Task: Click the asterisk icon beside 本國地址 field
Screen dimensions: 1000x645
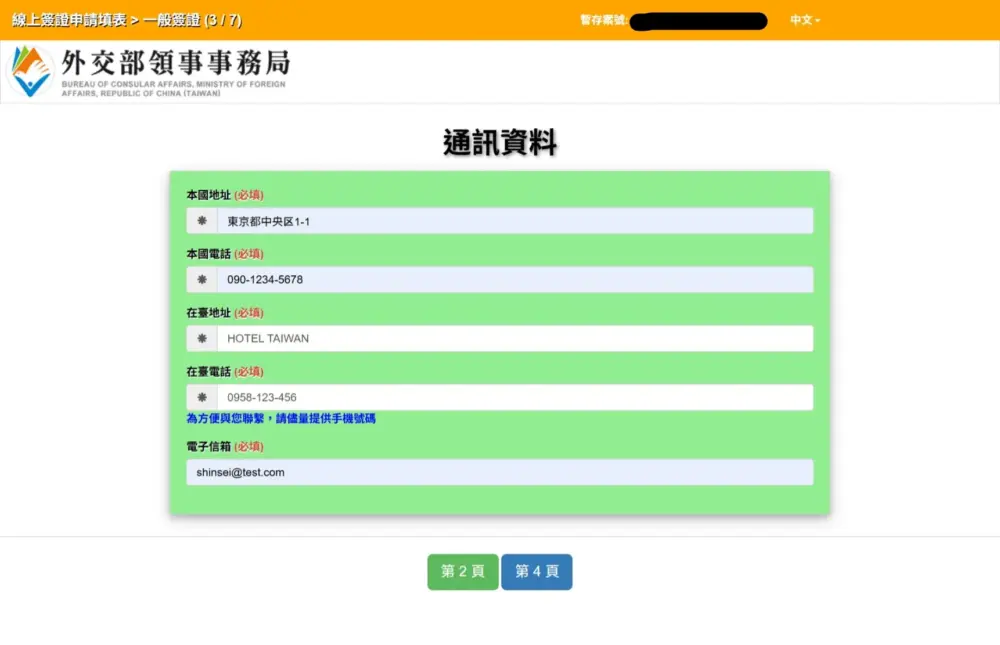Action: (202, 220)
